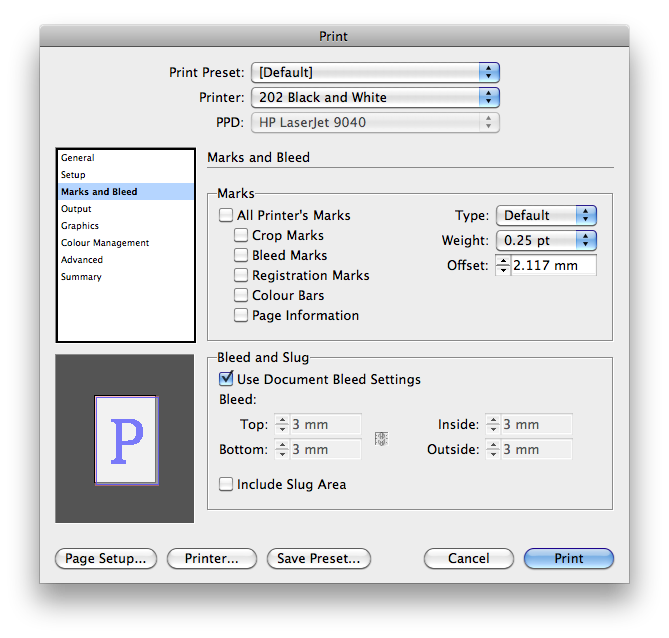
Task: Go to the Summary section
Action: [x=81, y=277]
